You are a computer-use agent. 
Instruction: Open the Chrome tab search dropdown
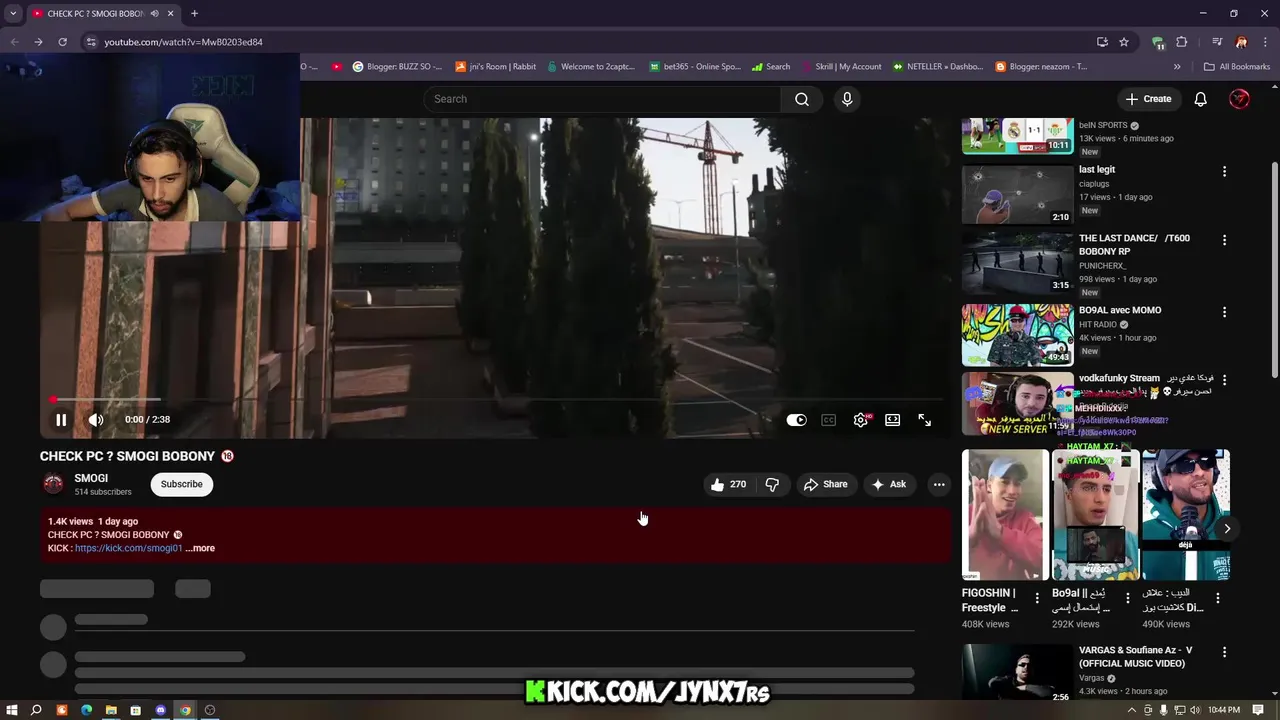tap(13, 14)
